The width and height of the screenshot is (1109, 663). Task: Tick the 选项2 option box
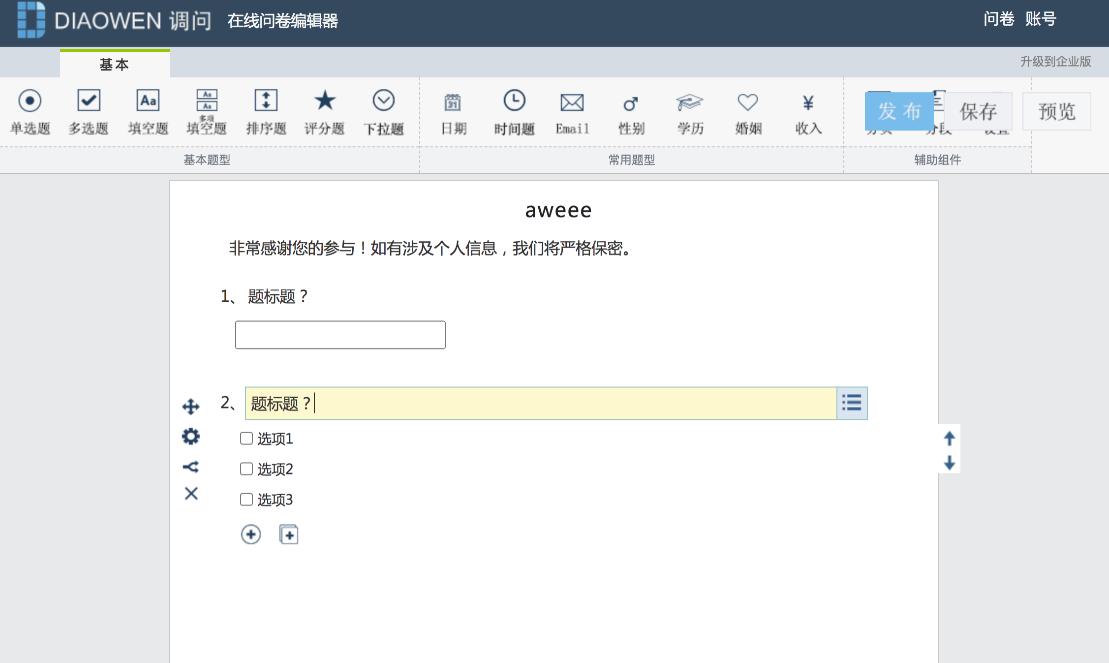pyautogui.click(x=246, y=468)
